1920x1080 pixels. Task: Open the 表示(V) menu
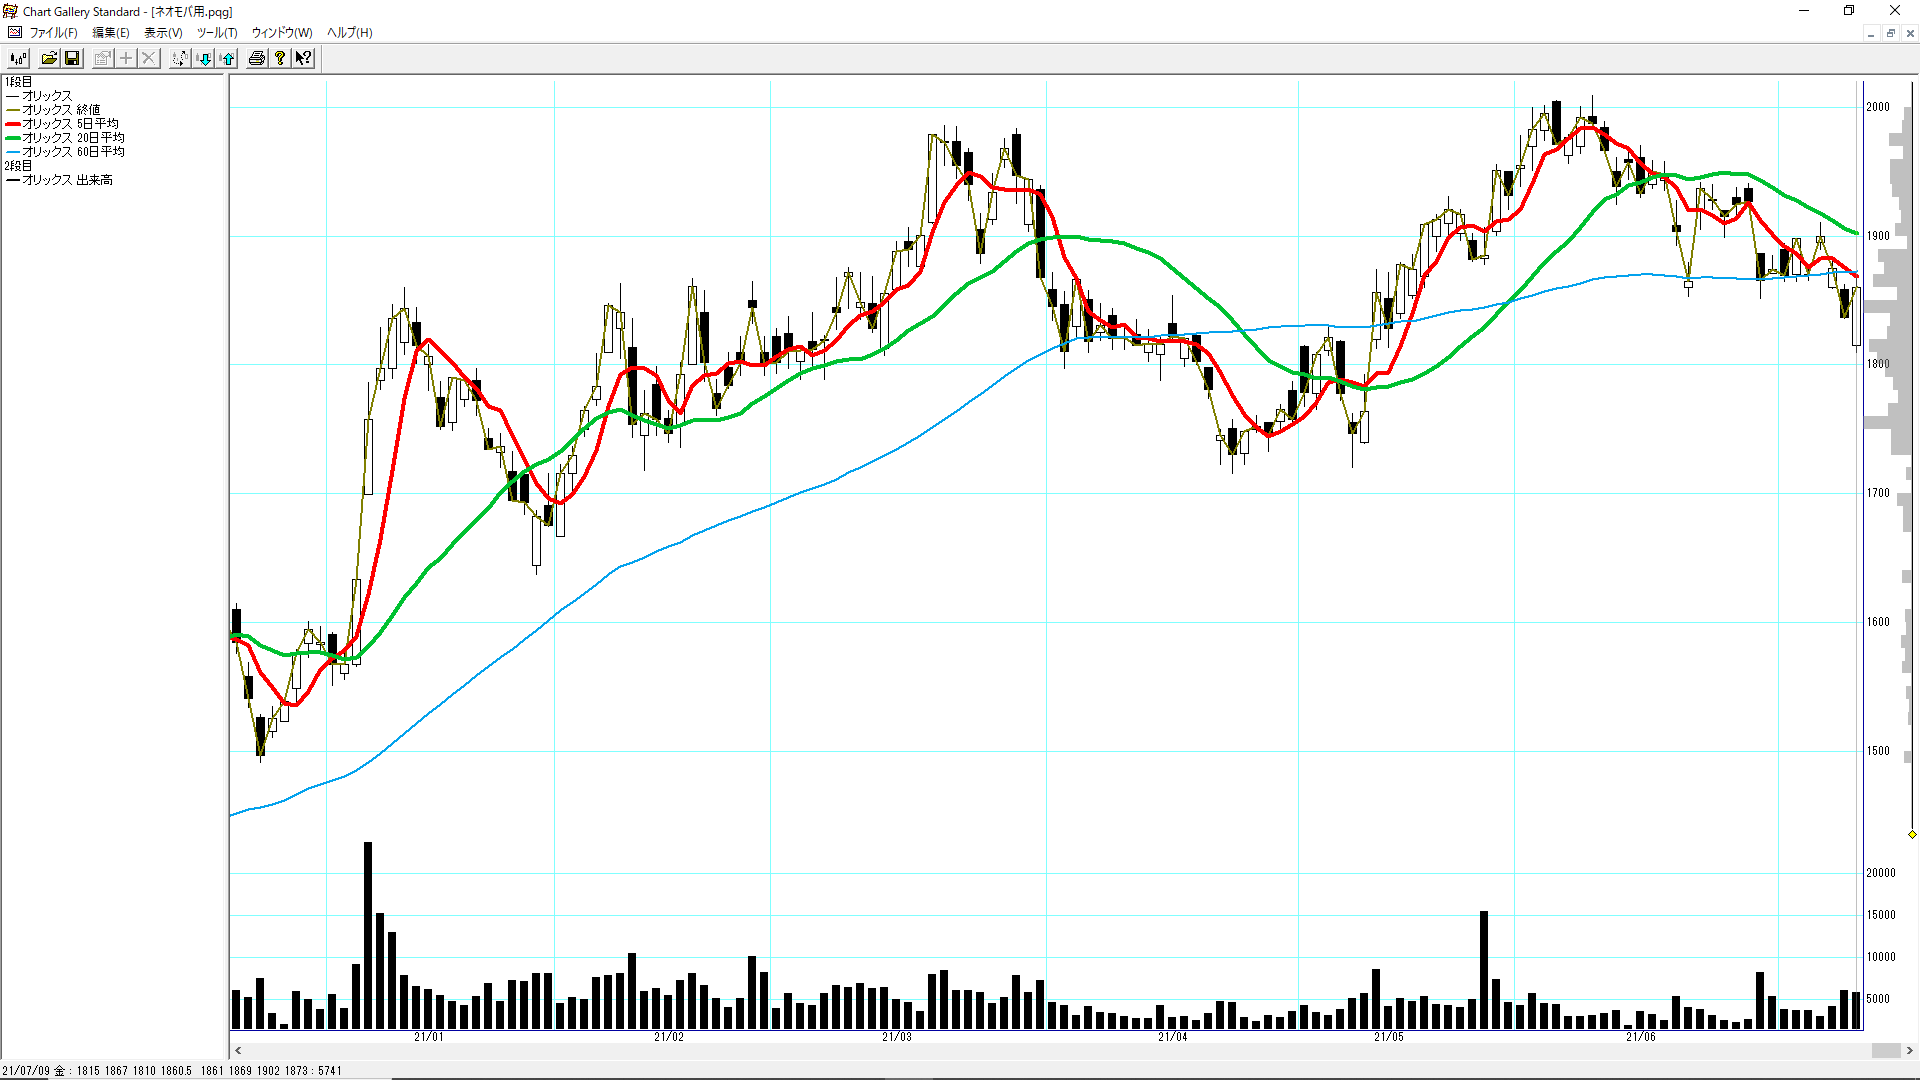coord(163,33)
